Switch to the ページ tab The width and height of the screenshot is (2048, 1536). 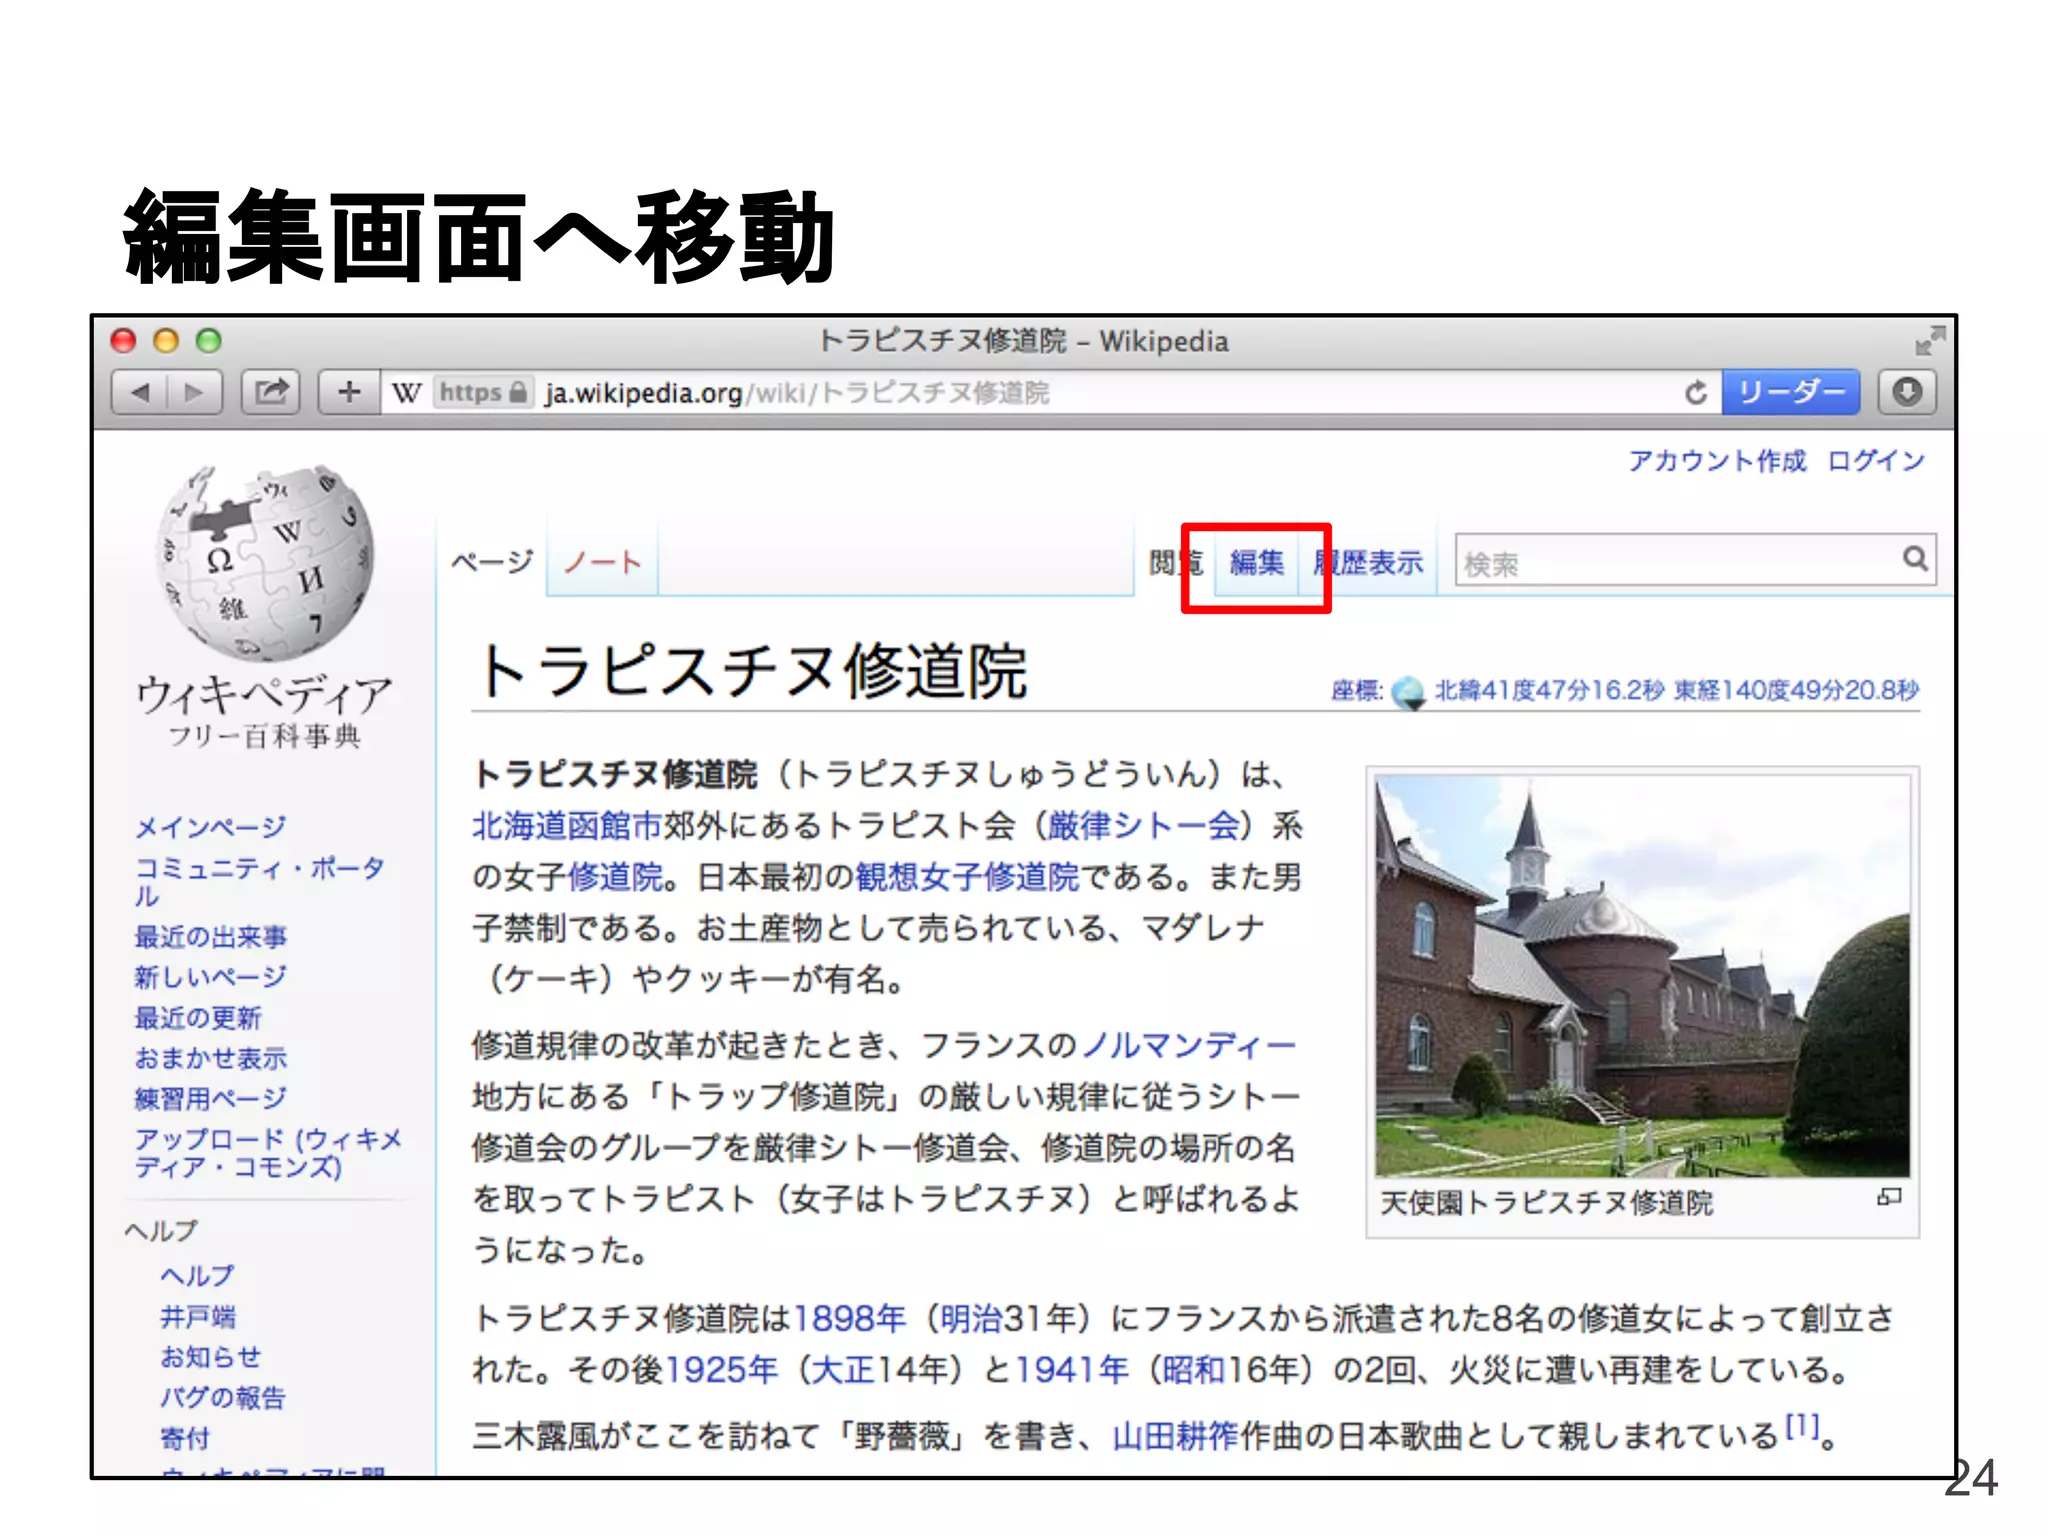492,562
